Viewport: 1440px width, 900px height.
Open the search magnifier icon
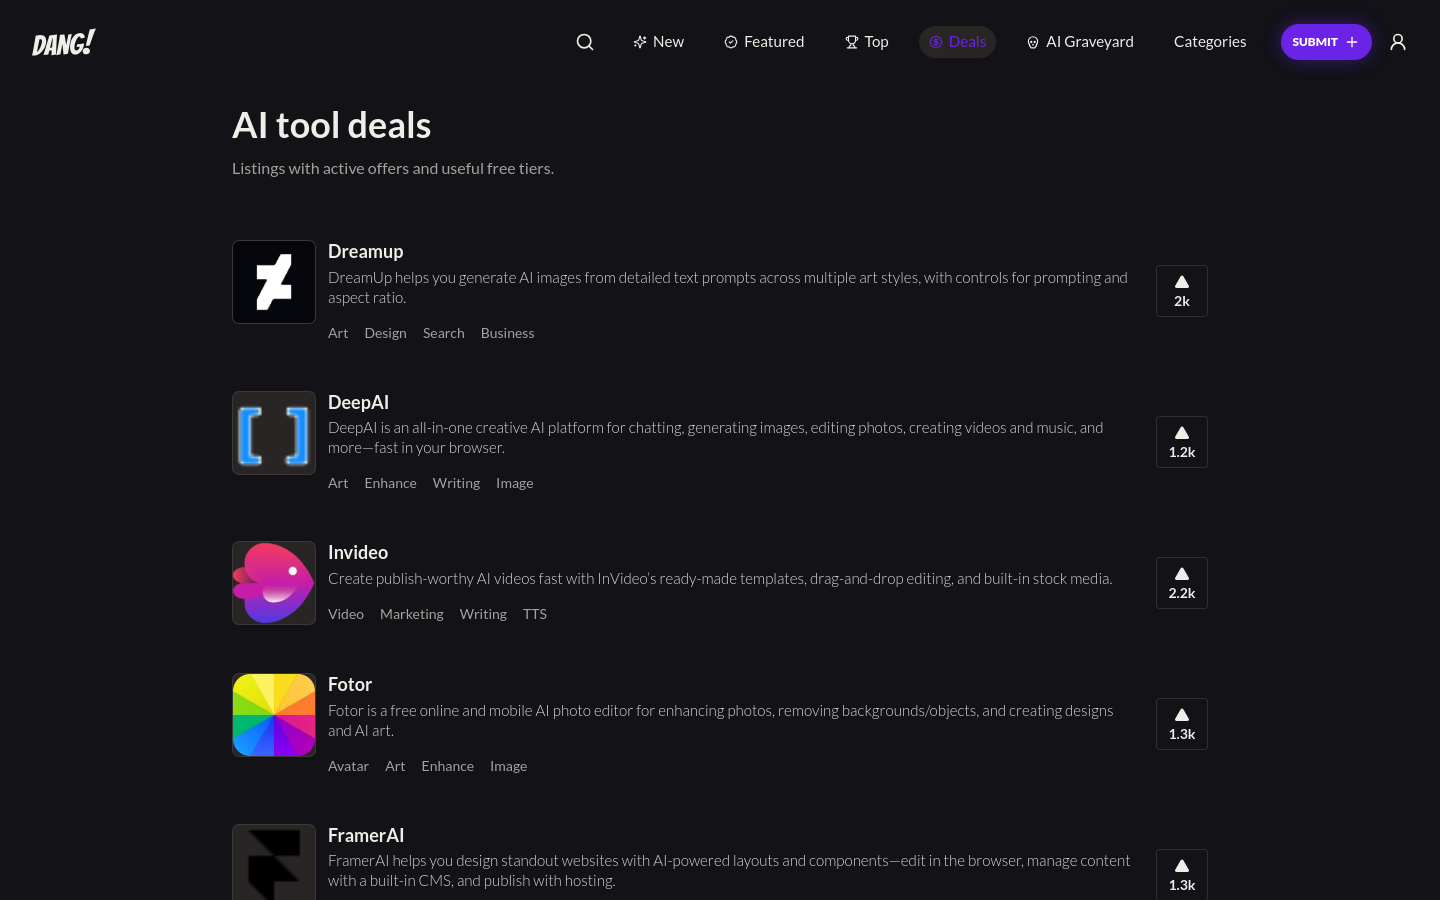click(x=585, y=42)
